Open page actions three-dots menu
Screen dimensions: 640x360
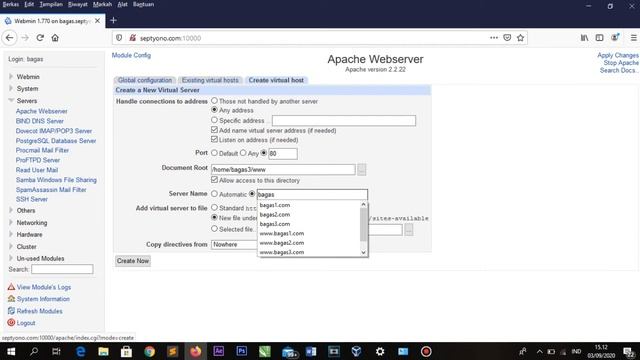click(494, 38)
